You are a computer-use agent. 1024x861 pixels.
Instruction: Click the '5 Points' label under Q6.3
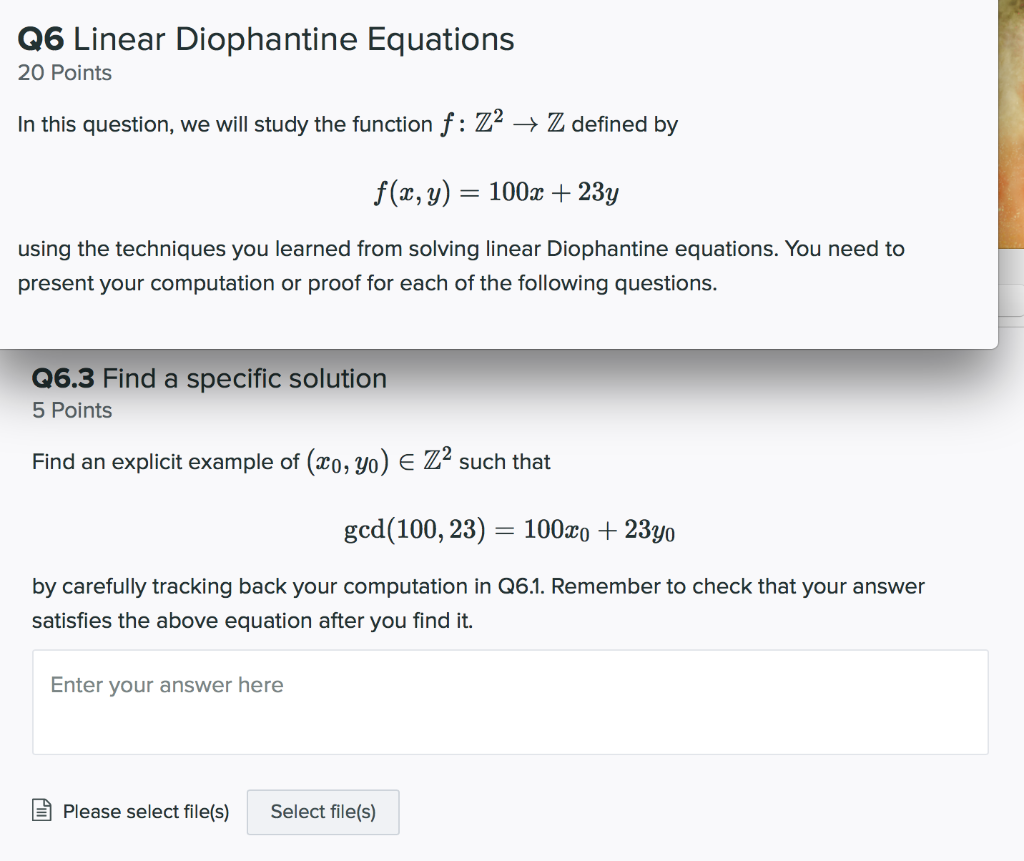click(72, 410)
